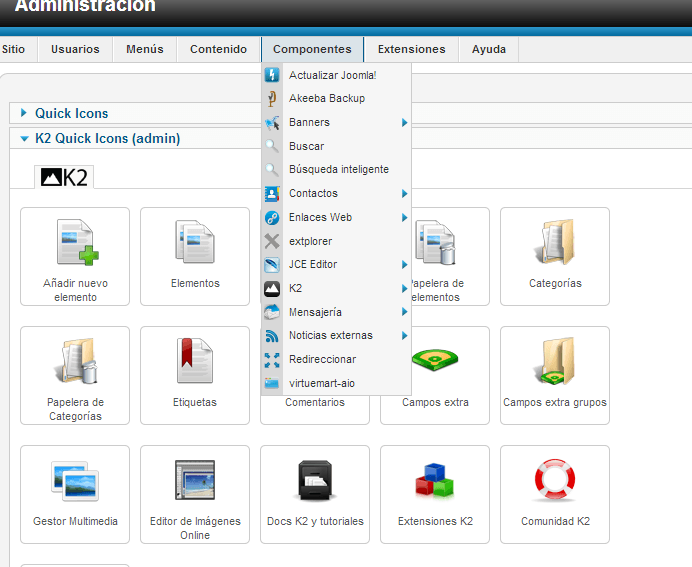Open the Ayuda menu

pyautogui.click(x=489, y=49)
